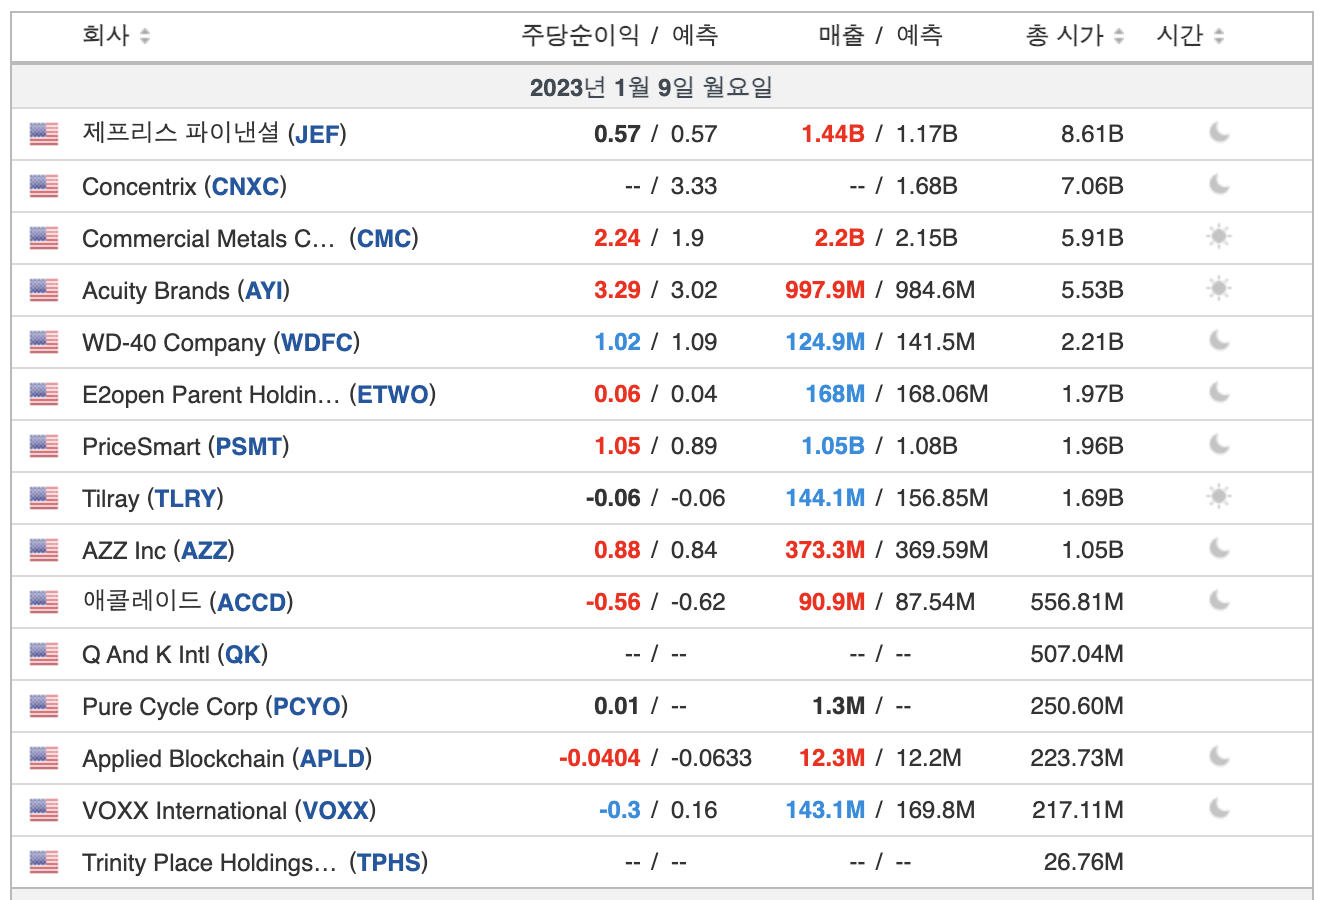Select company name Applied Blockchain
The height and width of the screenshot is (900, 1322).
coord(183,758)
